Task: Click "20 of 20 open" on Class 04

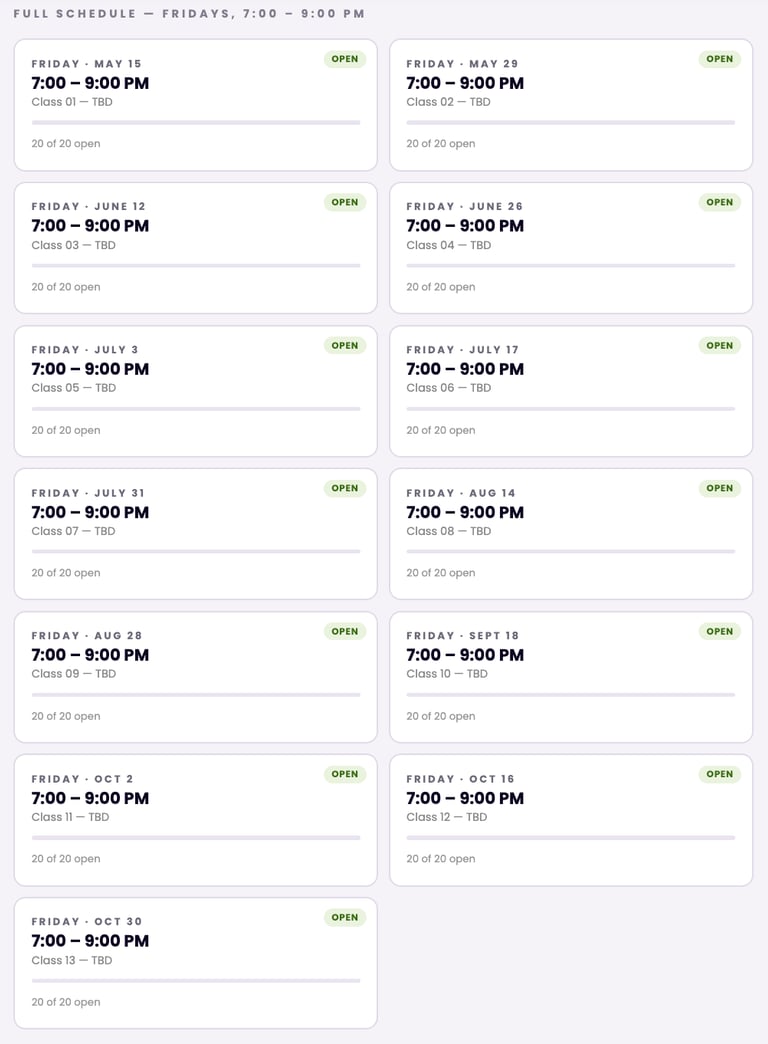Action: tap(440, 287)
